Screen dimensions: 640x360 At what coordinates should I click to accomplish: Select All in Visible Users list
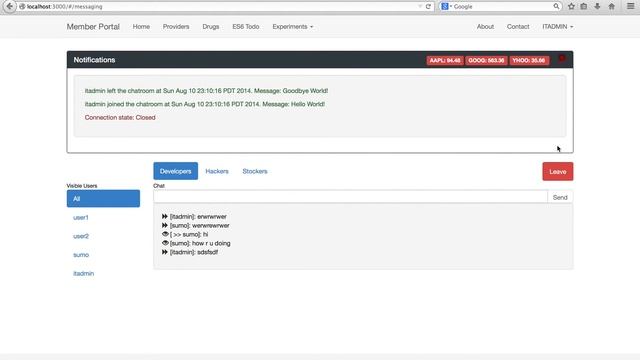(x=103, y=199)
